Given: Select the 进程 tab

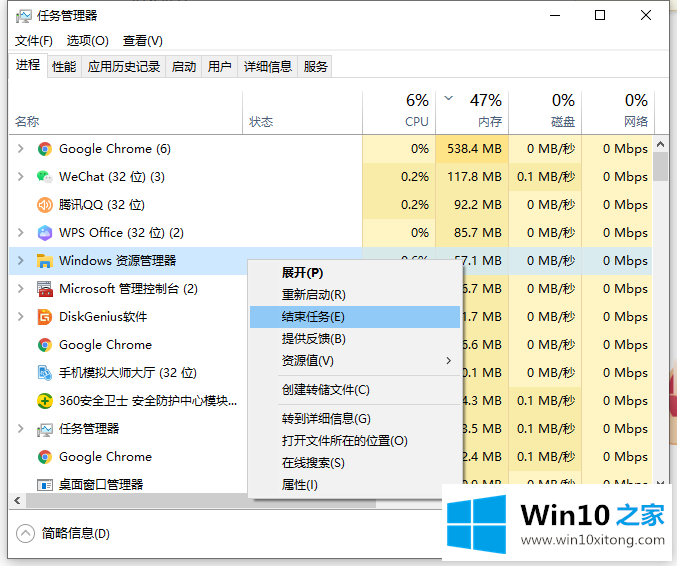Looking at the screenshot, I should click(x=28, y=65).
